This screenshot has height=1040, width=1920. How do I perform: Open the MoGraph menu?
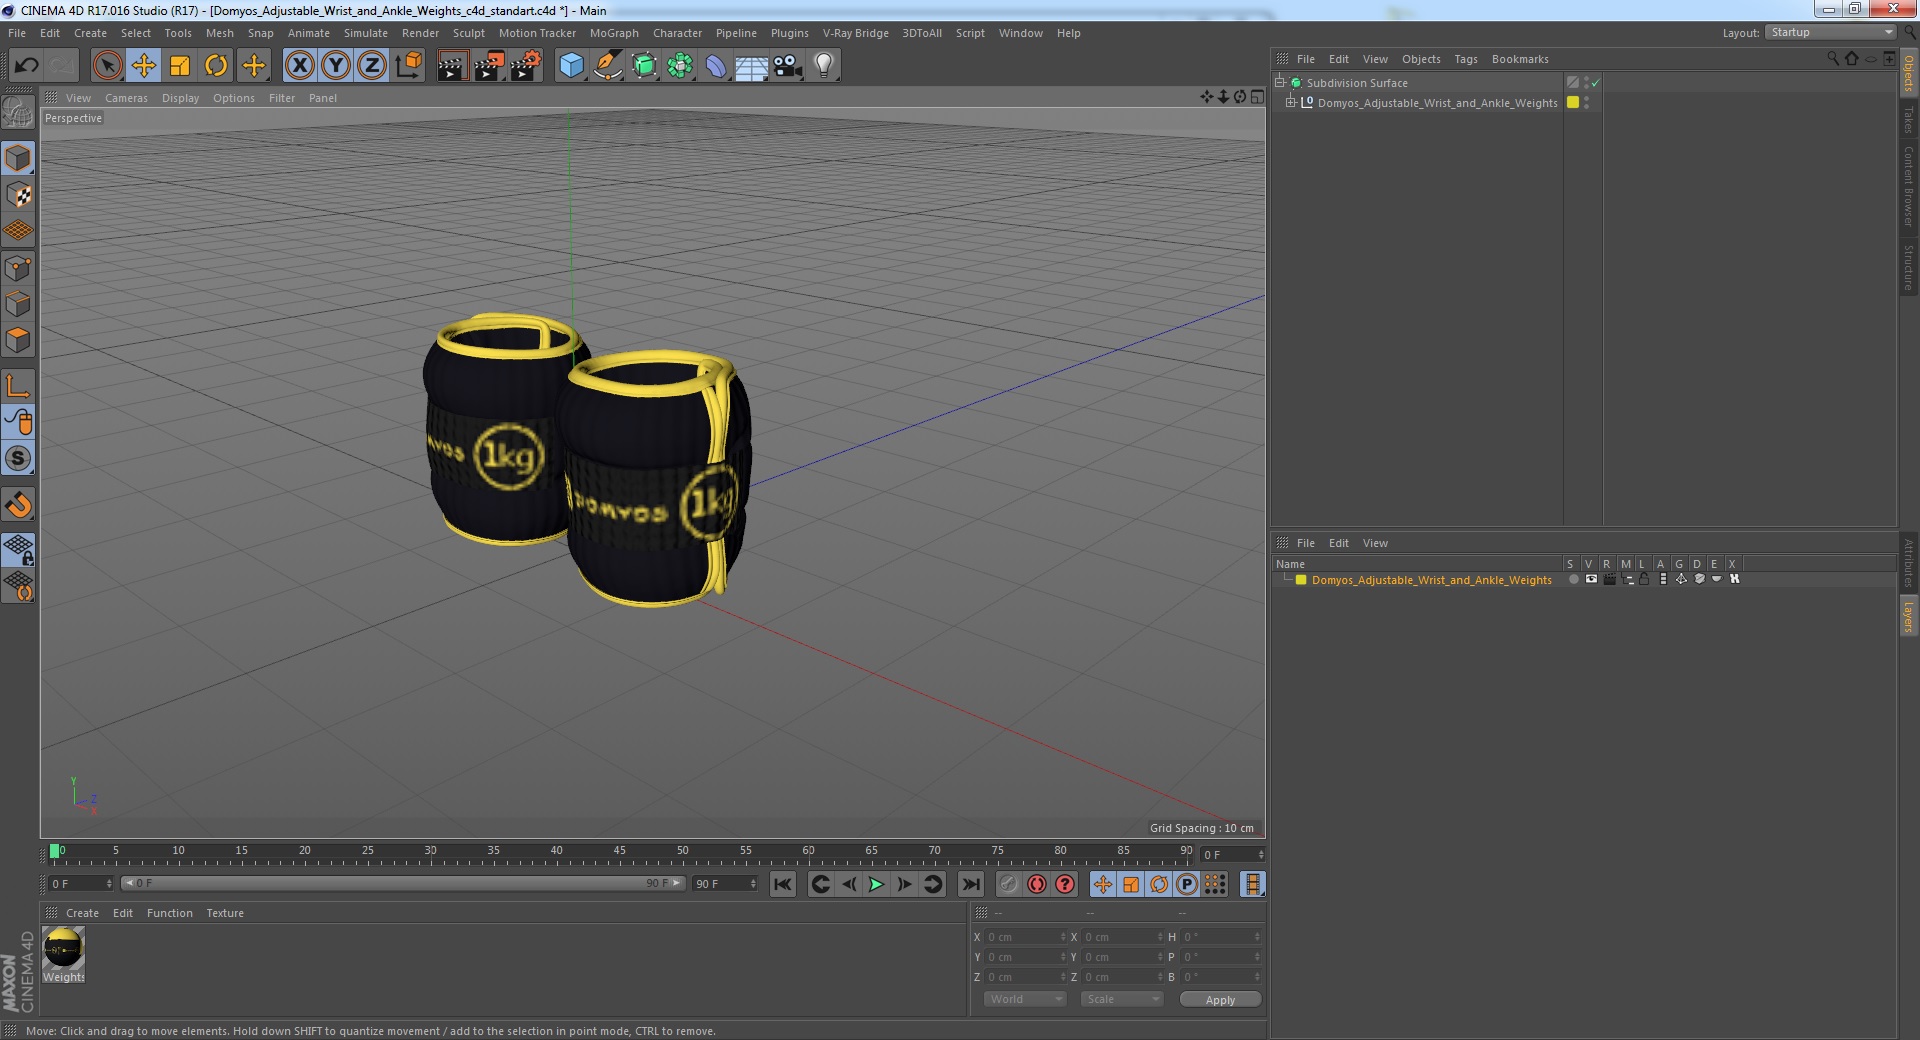coord(614,33)
